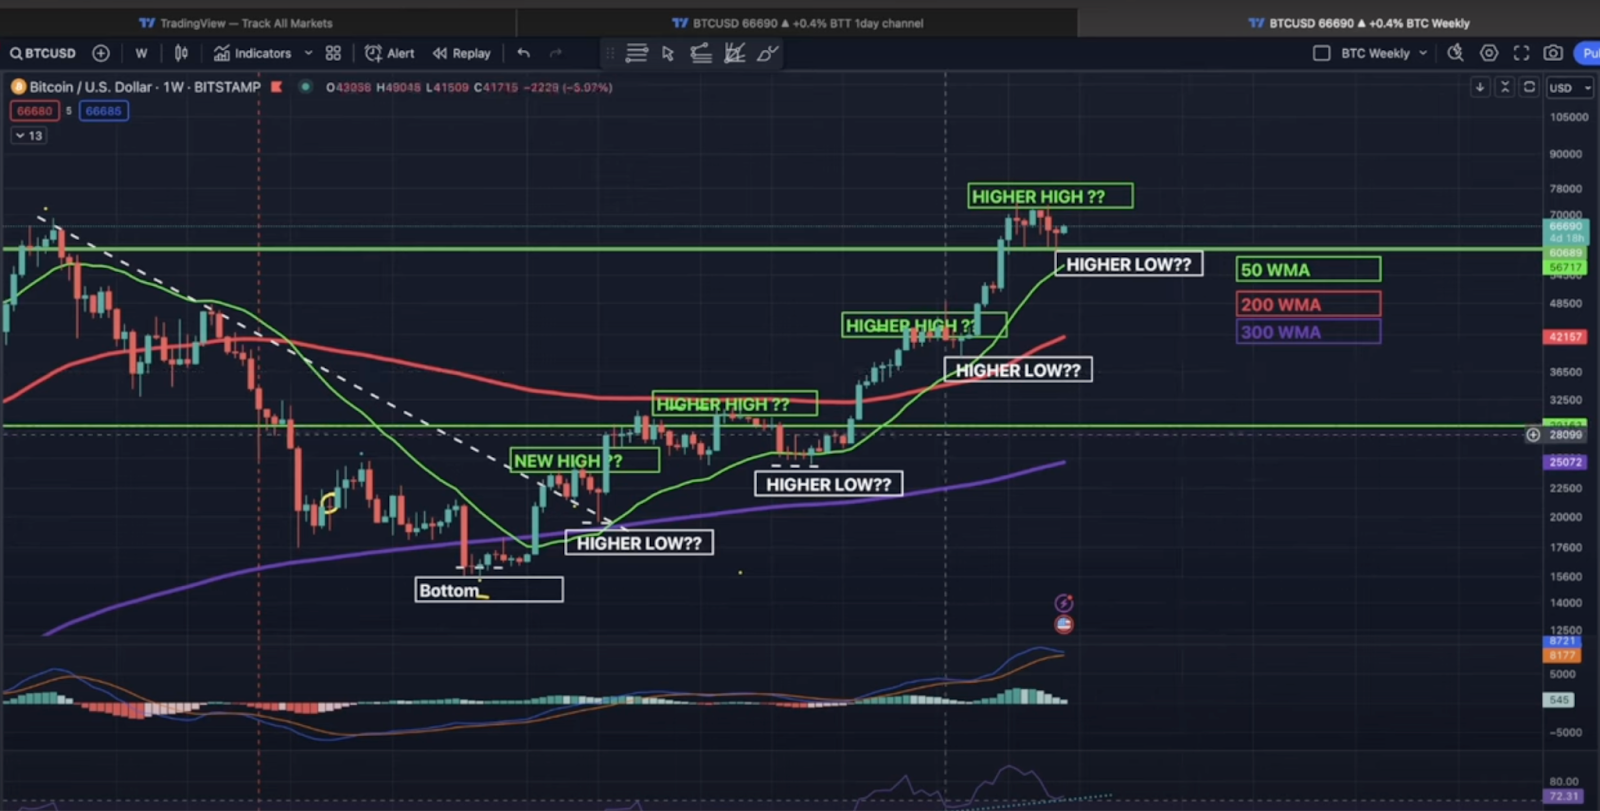The image size is (1600, 811).
Task: Select the arrow cursor tool
Action: pos(668,53)
